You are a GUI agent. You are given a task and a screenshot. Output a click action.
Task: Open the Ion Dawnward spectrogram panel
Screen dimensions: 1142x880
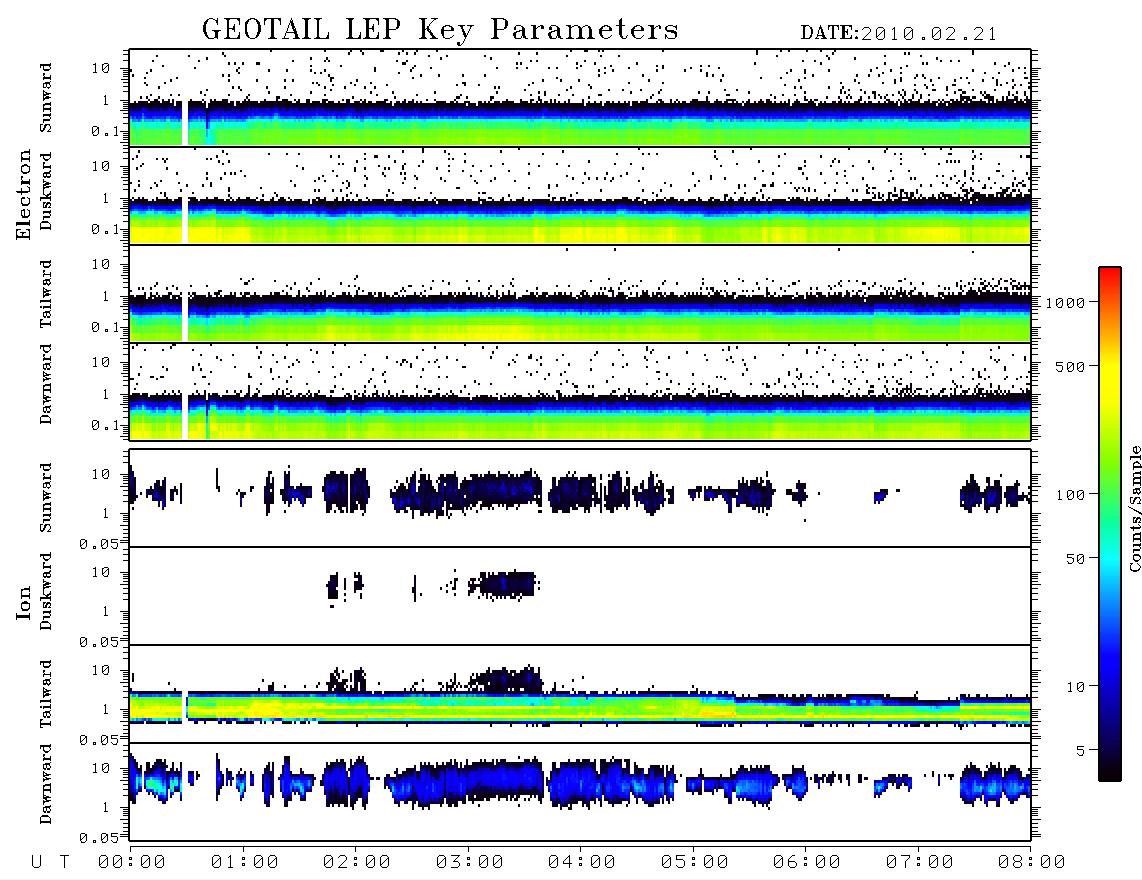pos(580,792)
